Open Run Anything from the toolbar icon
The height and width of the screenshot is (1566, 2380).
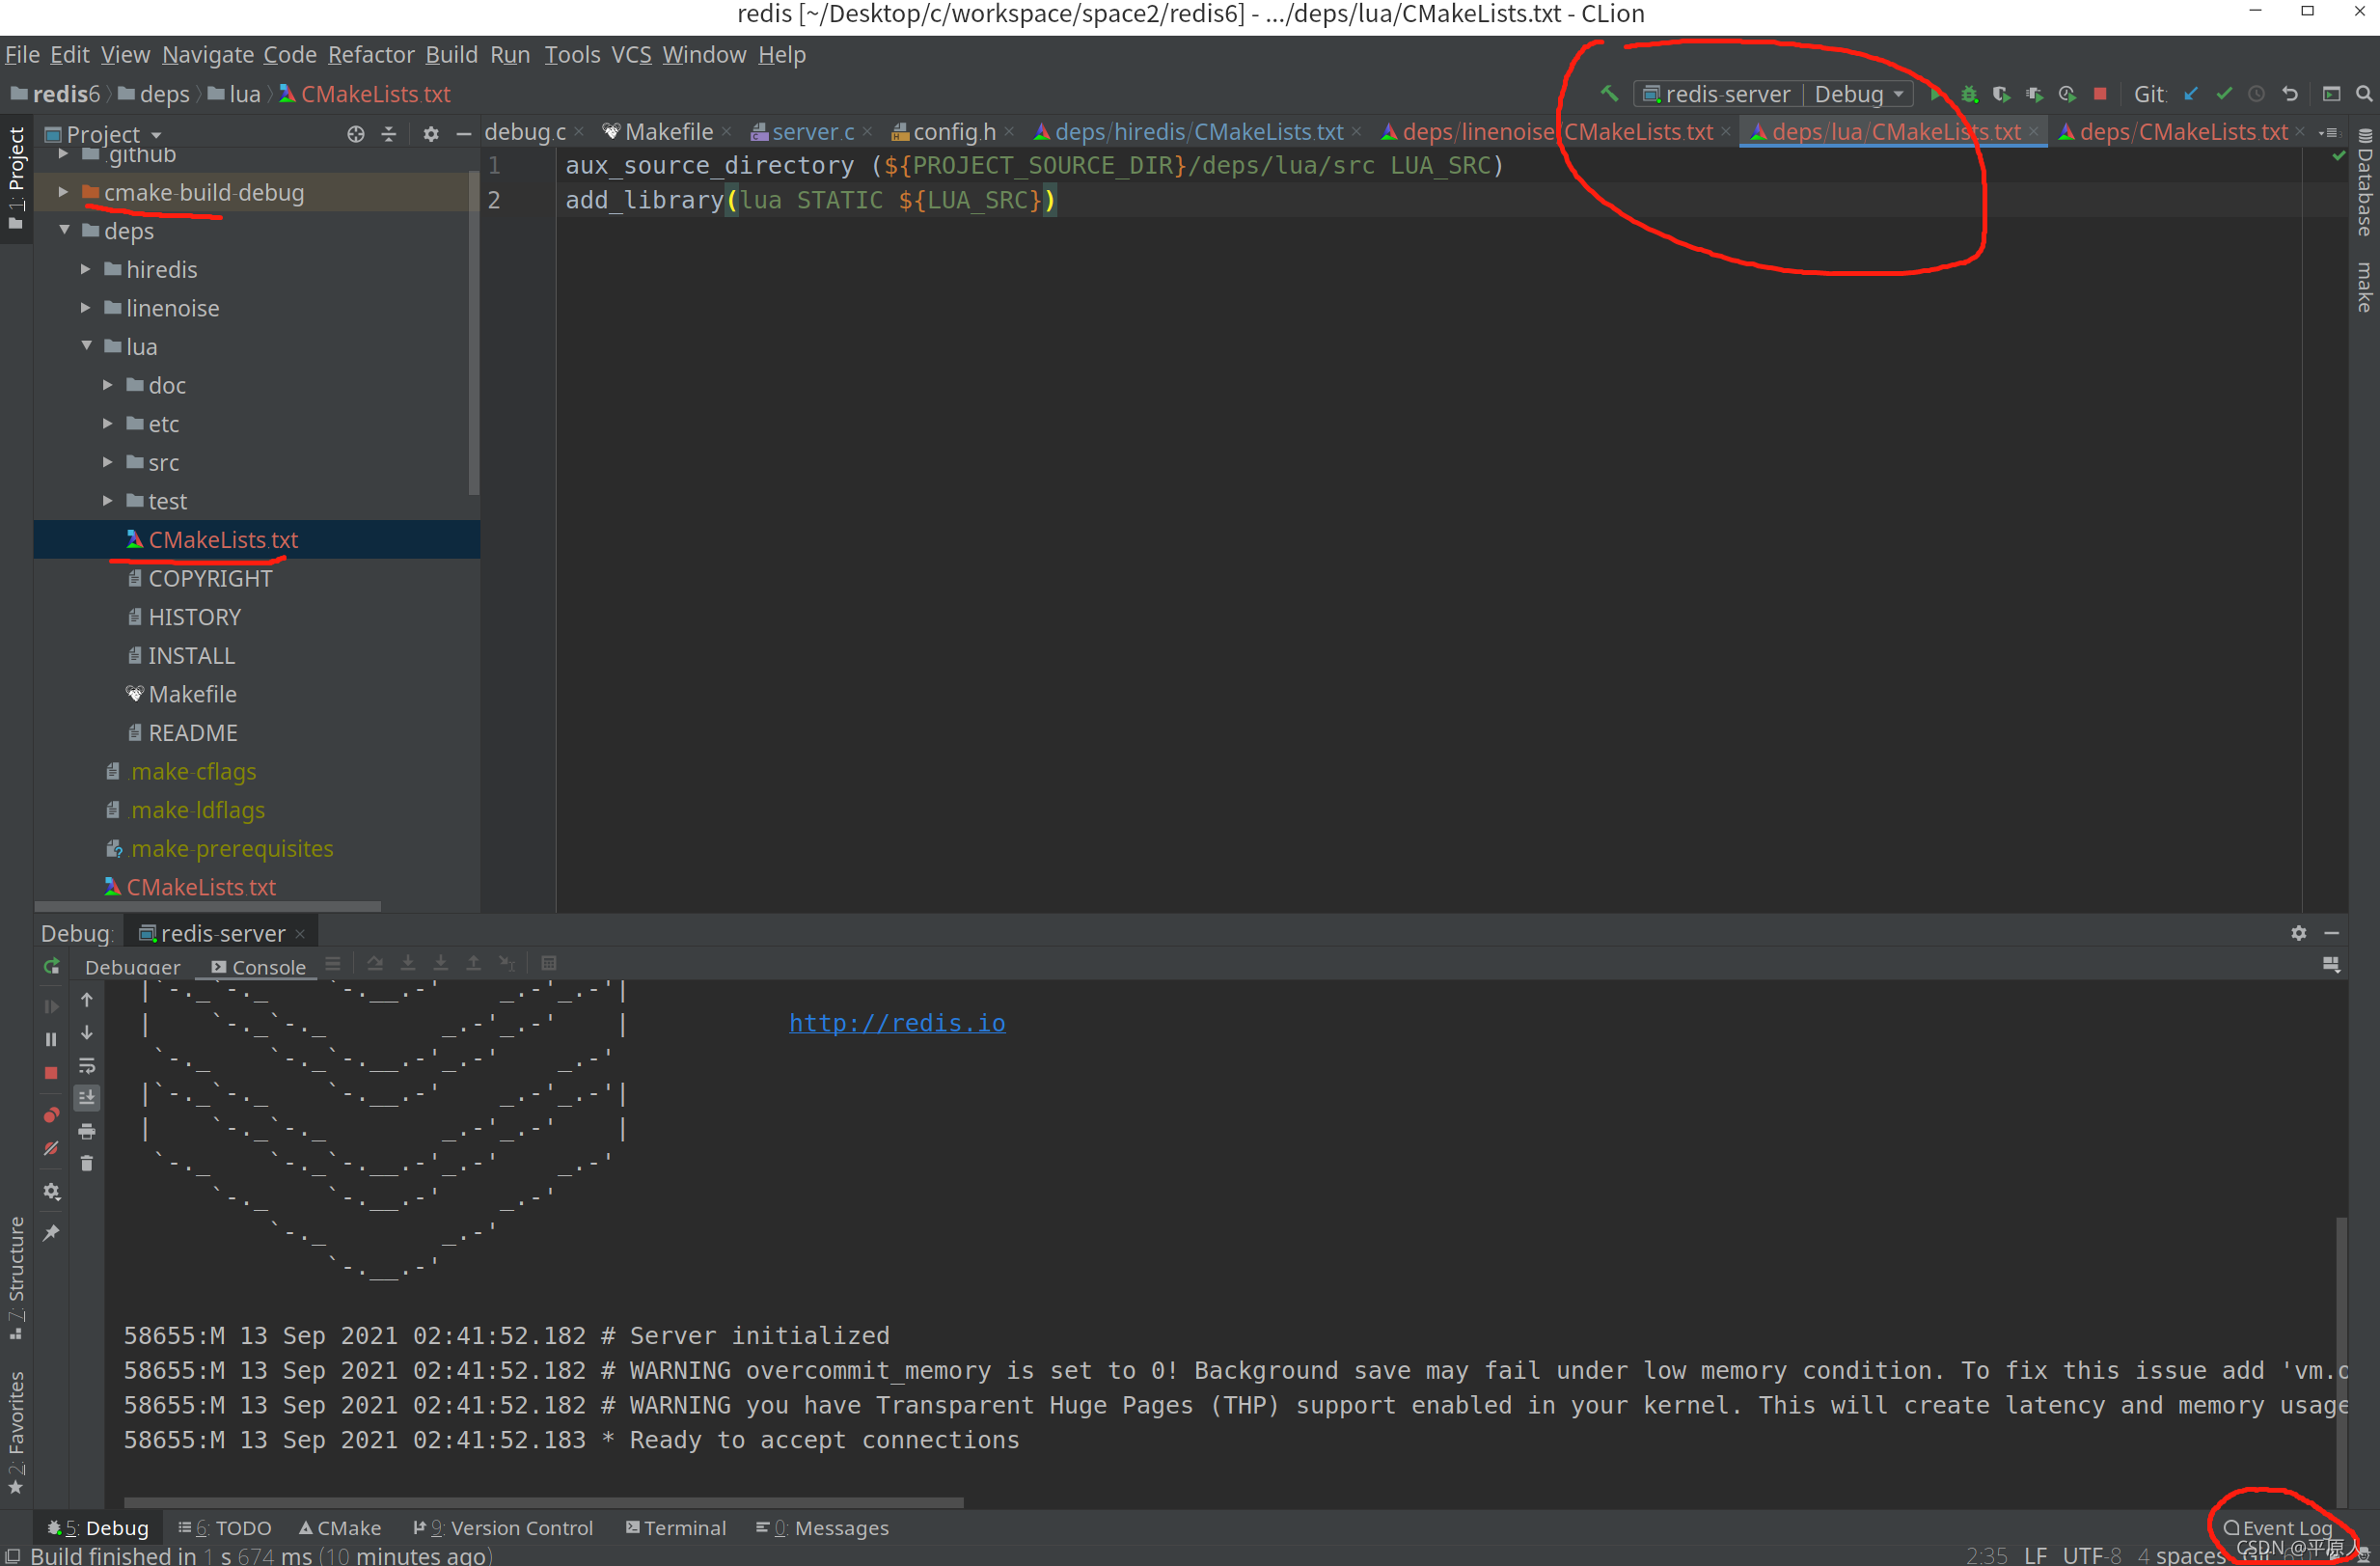tap(2331, 94)
